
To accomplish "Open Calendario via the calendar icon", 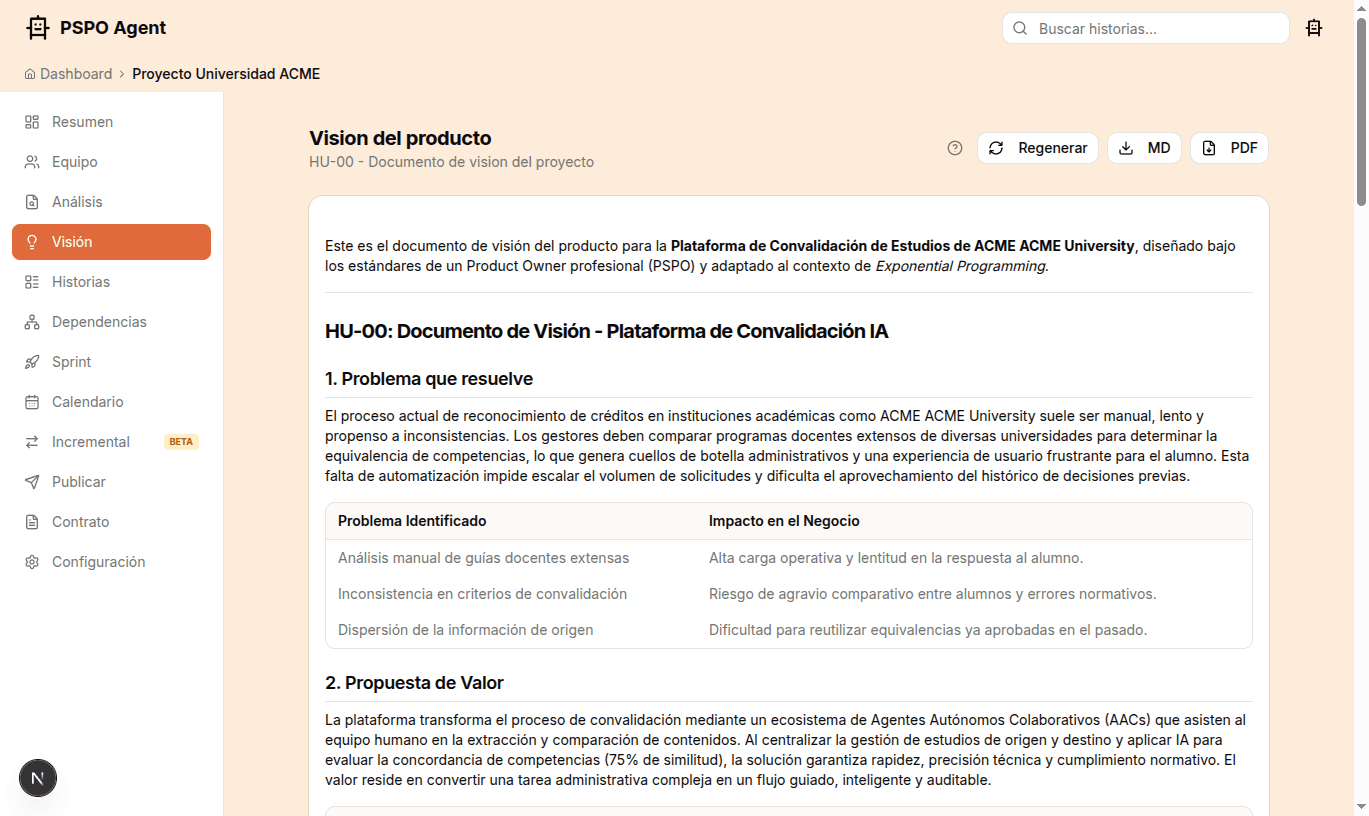I will tap(31, 401).
